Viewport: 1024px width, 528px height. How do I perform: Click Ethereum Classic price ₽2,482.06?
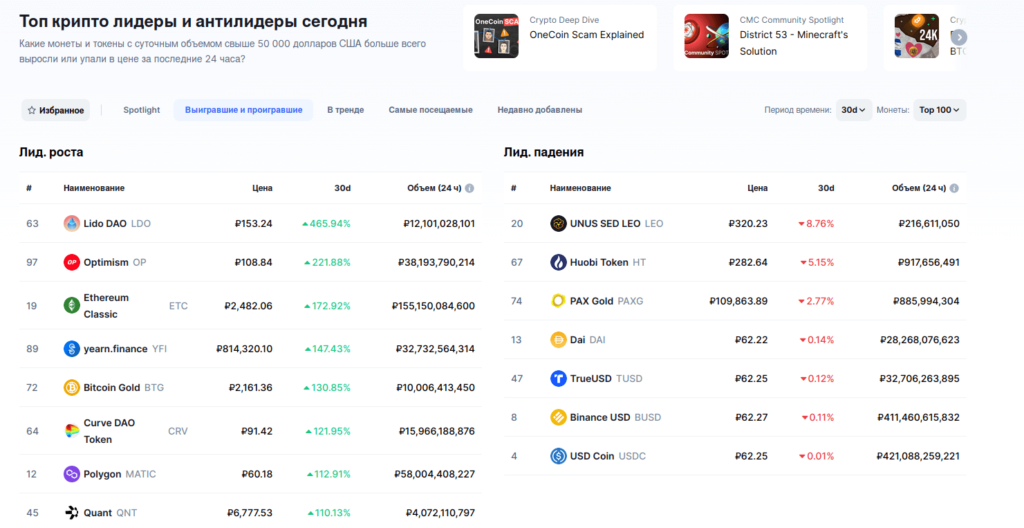pos(248,305)
